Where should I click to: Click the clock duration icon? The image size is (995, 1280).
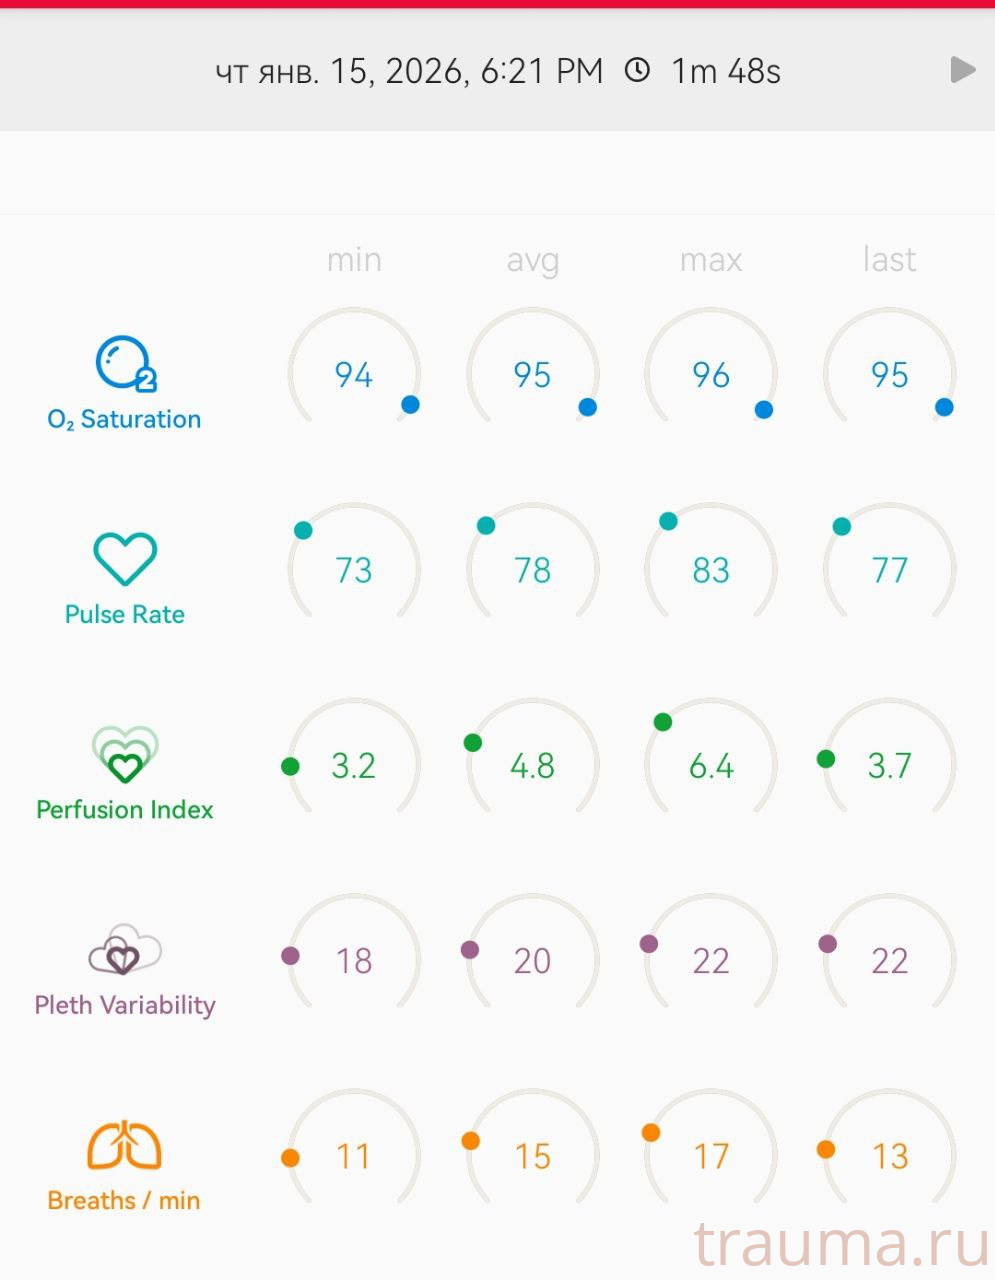pos(637,70)
